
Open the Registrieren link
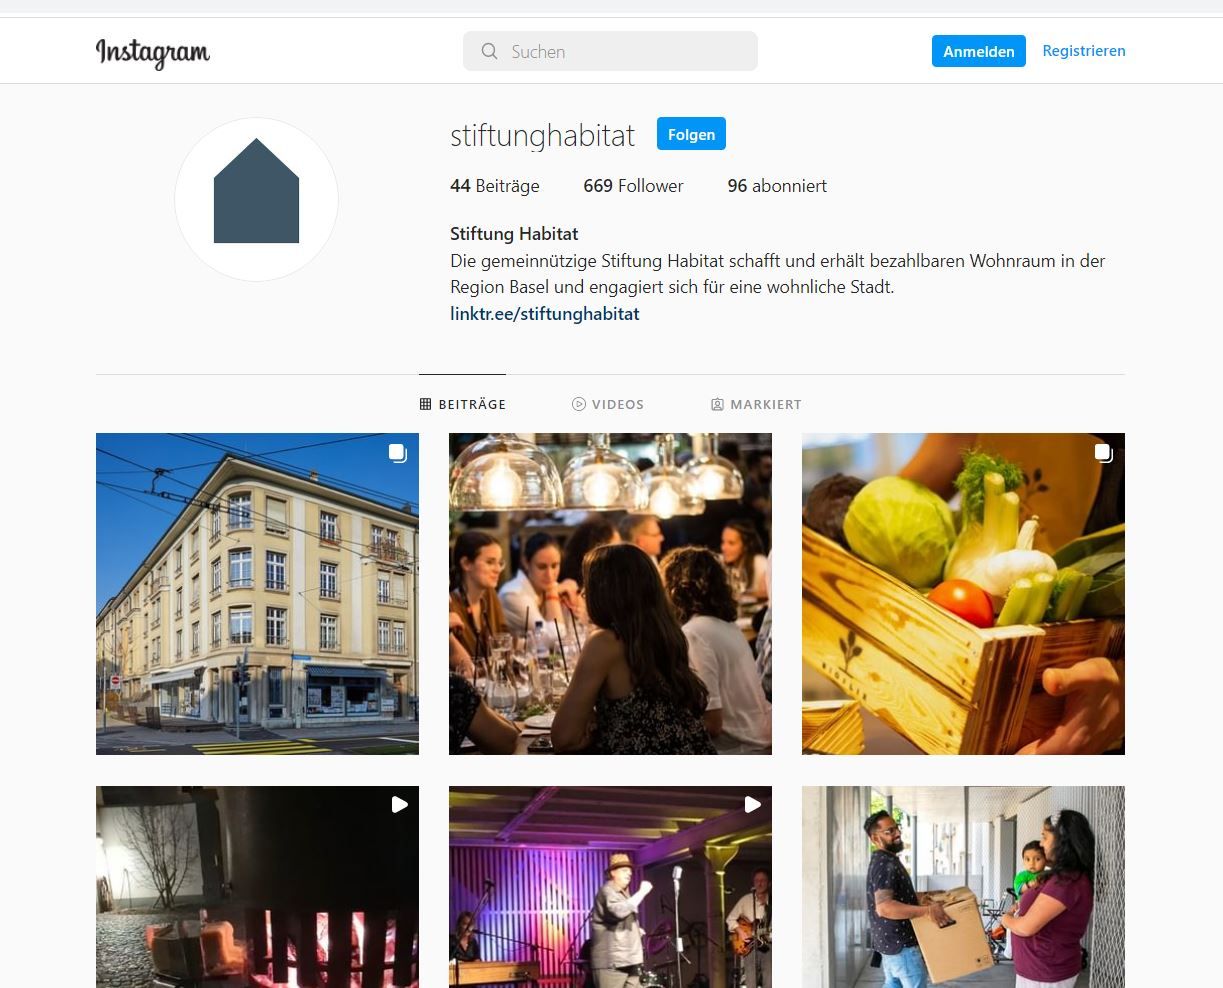coord(1084,51)
